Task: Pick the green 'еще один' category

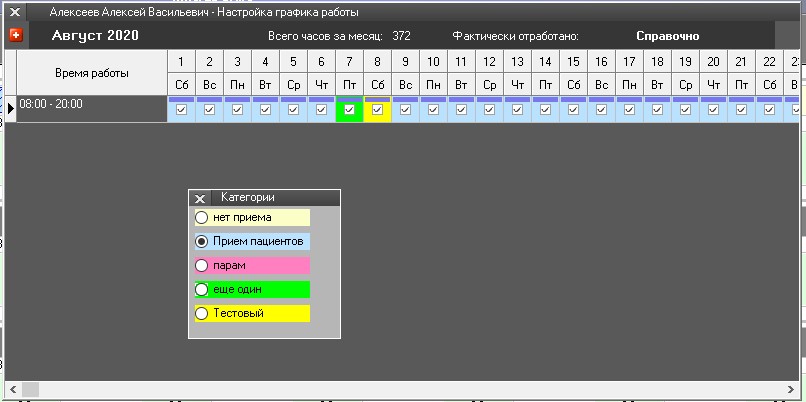Action: pyautogui.click(x=201, y=290)
